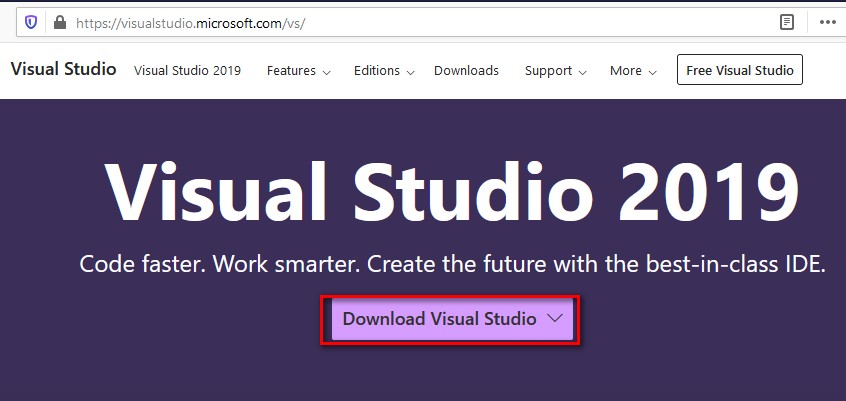This screenshot has width=846, height=401.
Task: Go to Visual Studio brand home link
Action: [63, 69]
